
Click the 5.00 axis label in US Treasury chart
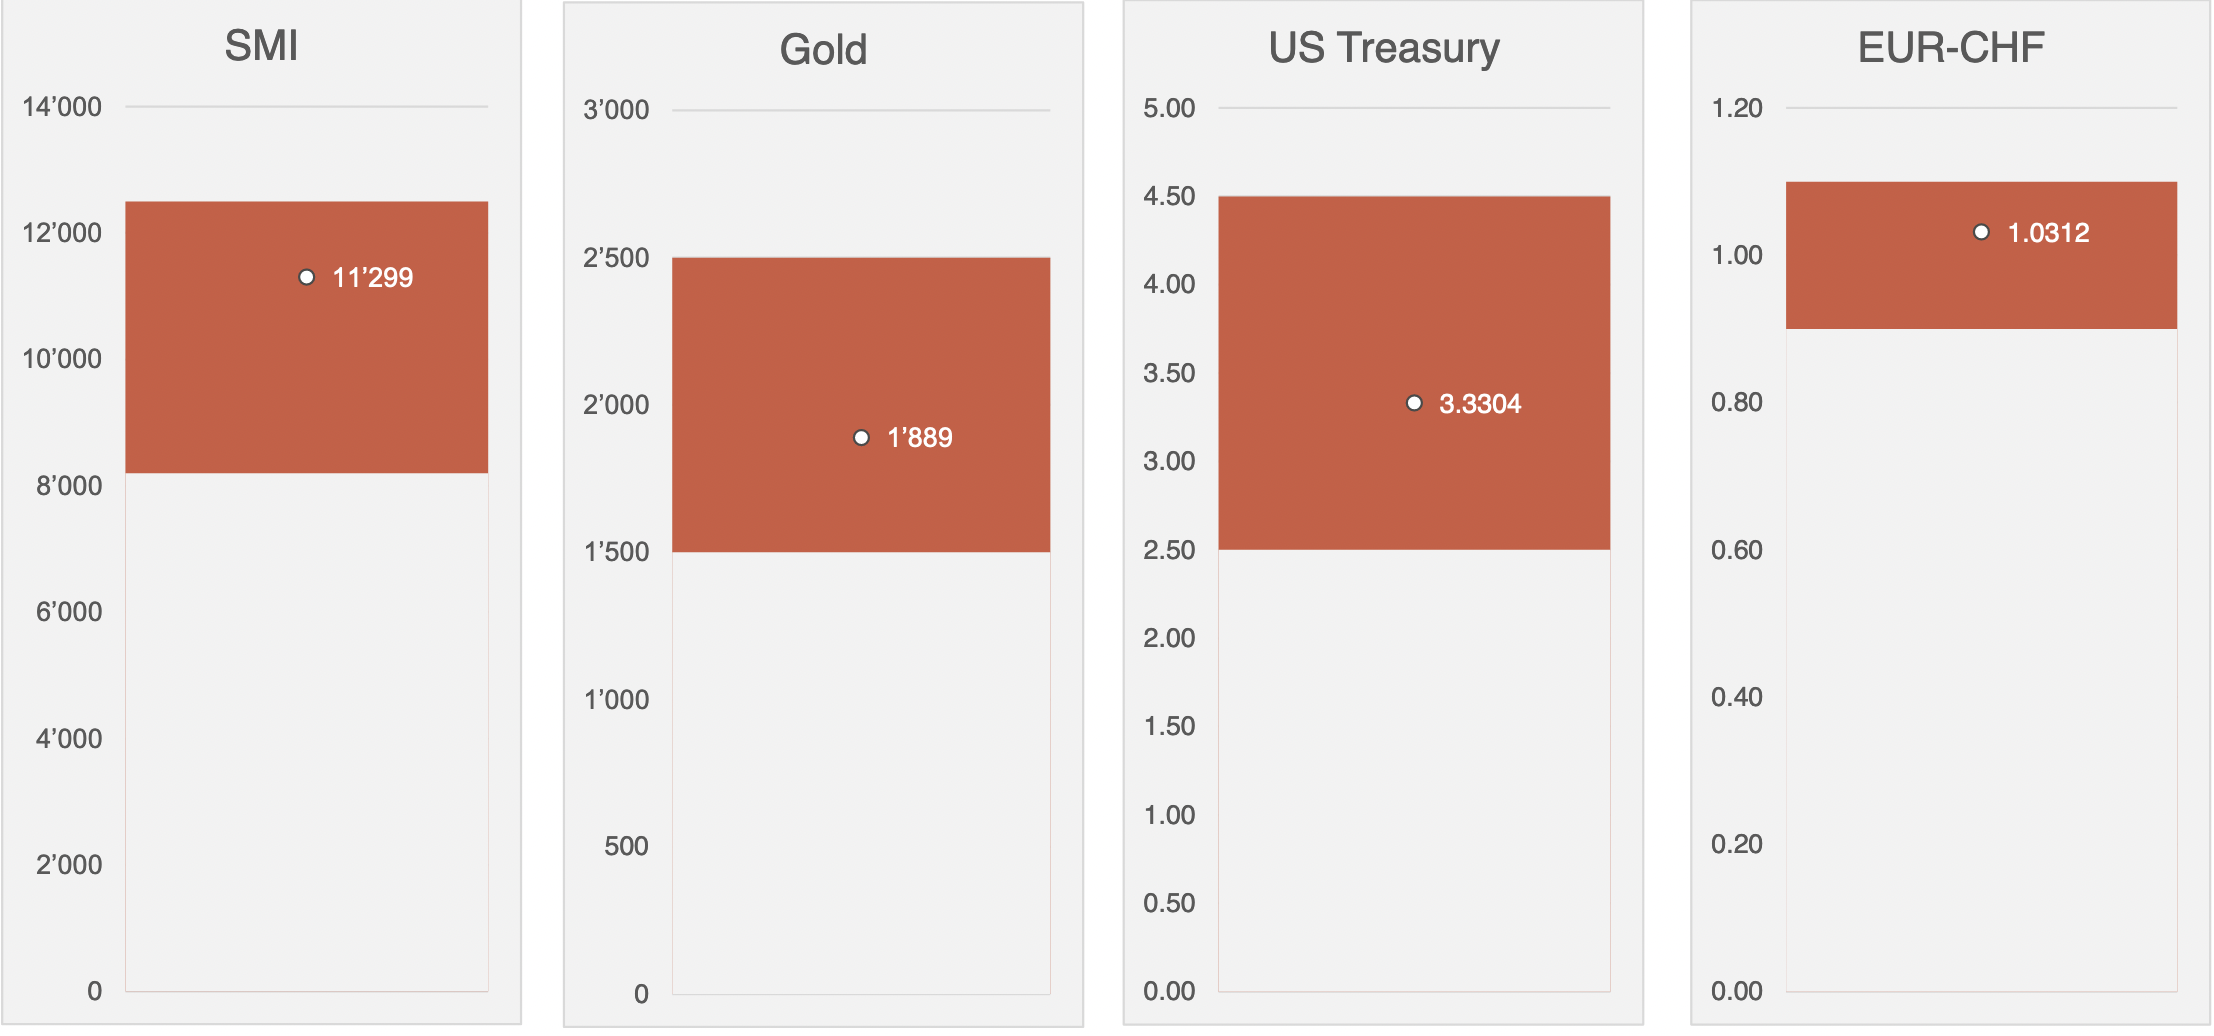pyautogui.click(x=1169, y=108)
